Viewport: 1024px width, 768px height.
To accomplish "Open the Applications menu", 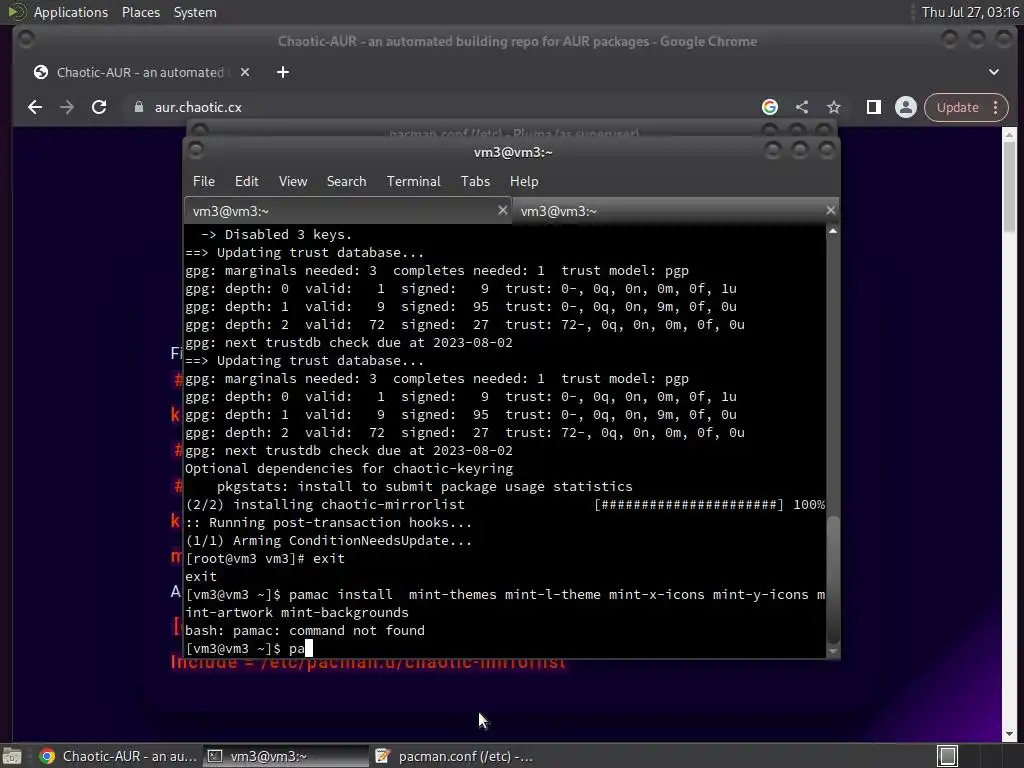I will [71, 12].
